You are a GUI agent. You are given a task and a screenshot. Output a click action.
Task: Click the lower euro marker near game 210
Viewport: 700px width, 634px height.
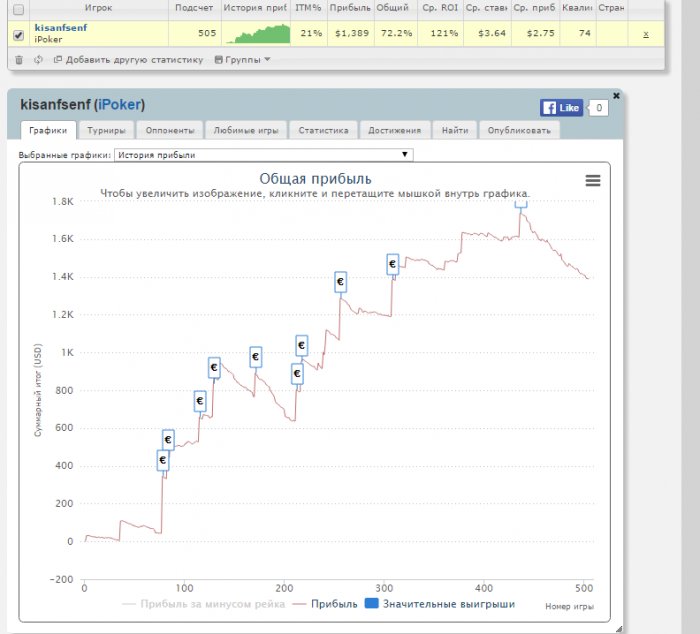click(297, 374)
